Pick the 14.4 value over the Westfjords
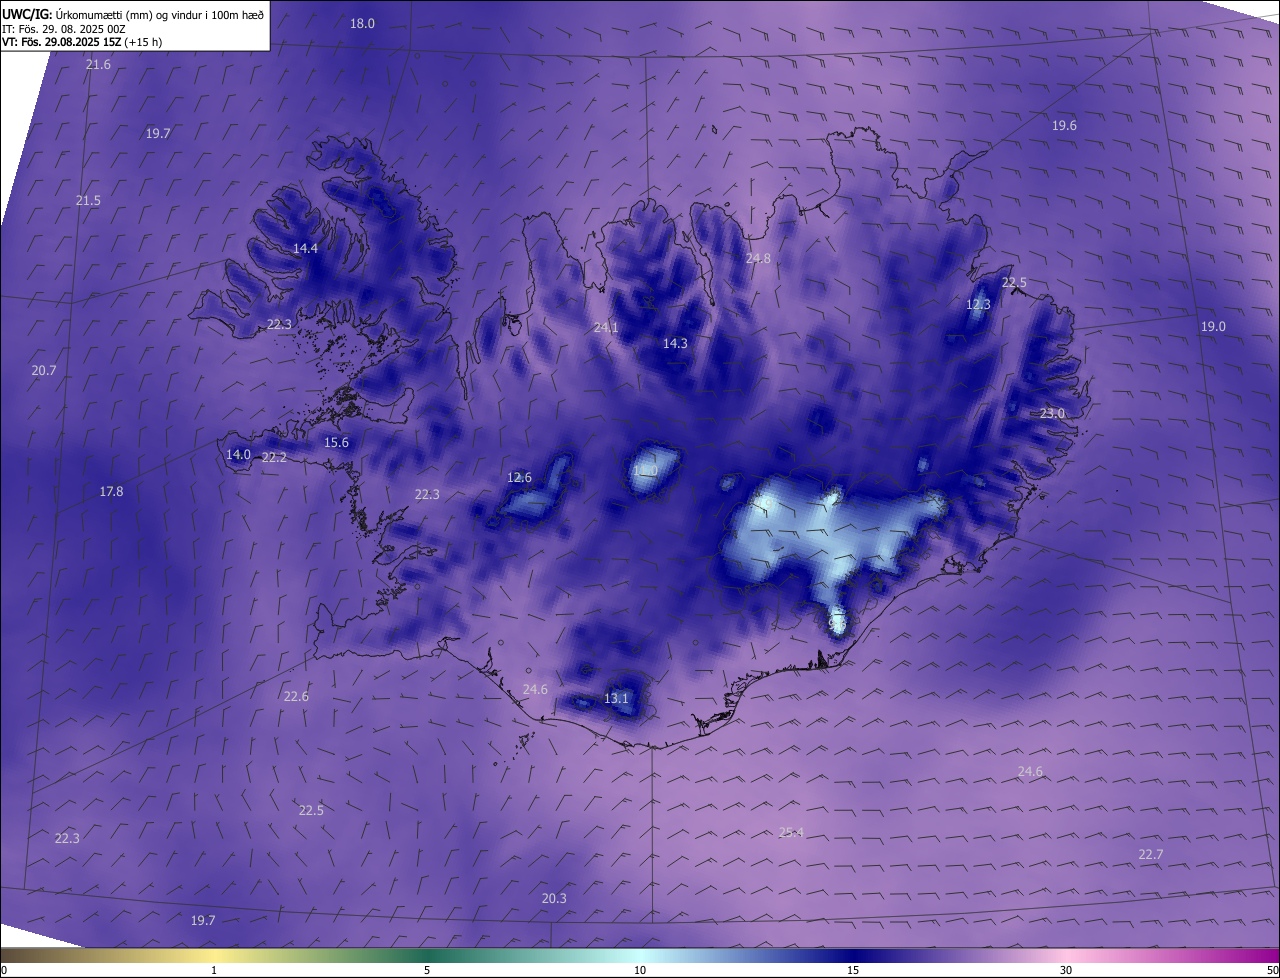The image size is (1280, 978). (x=305, y=248)
